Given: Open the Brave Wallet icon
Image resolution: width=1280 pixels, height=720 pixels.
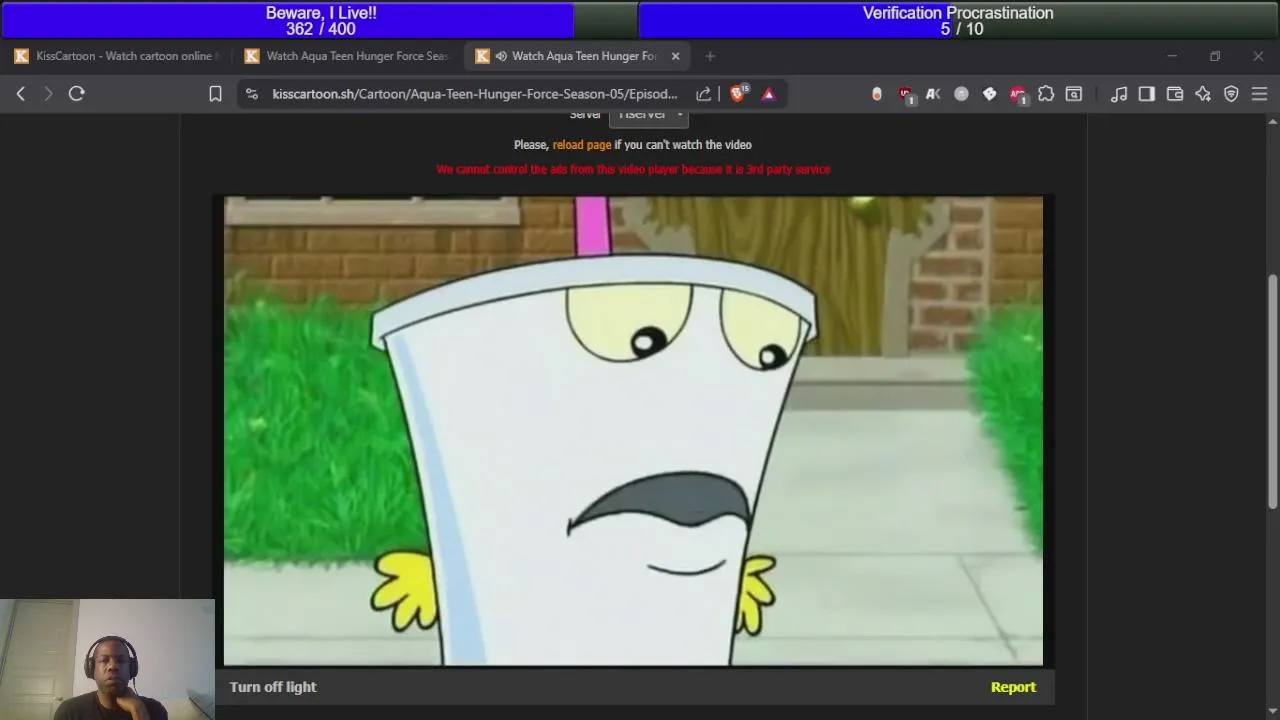Looking at the screenshot, I should click(x=1175, y=94).
